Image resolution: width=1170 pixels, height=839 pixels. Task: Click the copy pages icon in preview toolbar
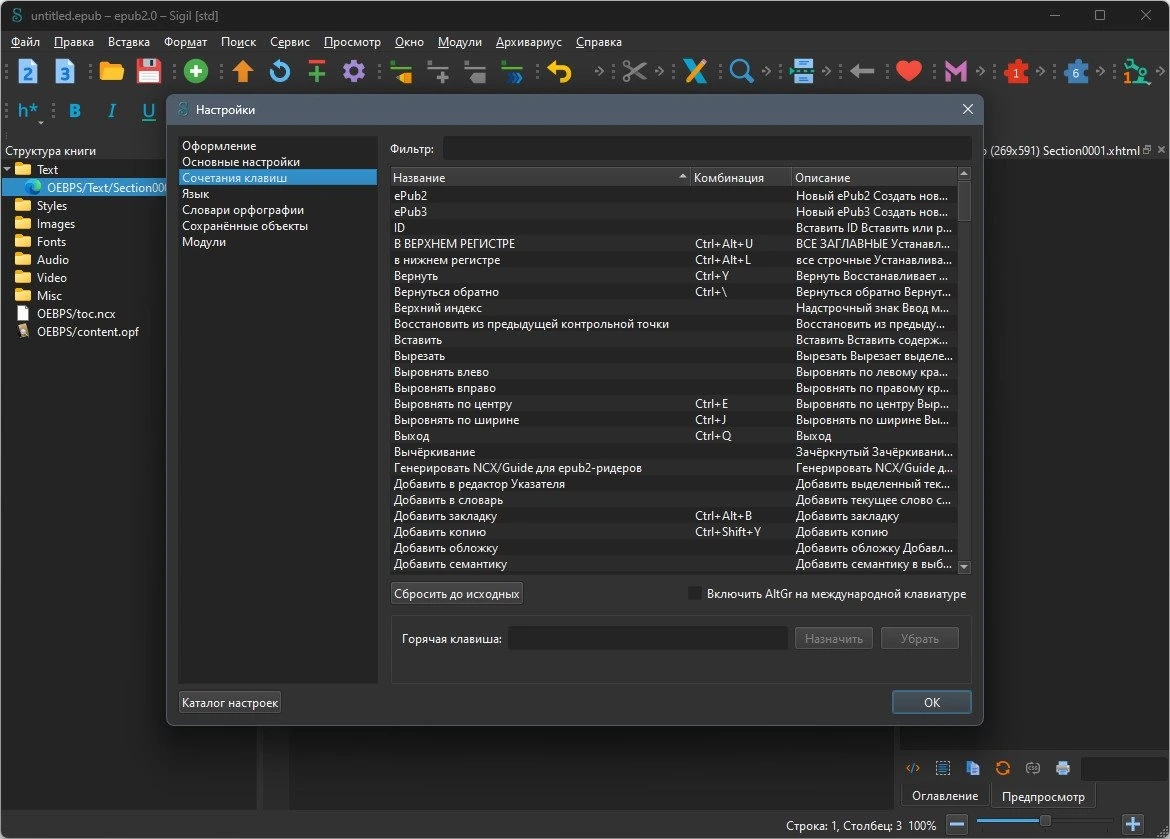point(972,768)
